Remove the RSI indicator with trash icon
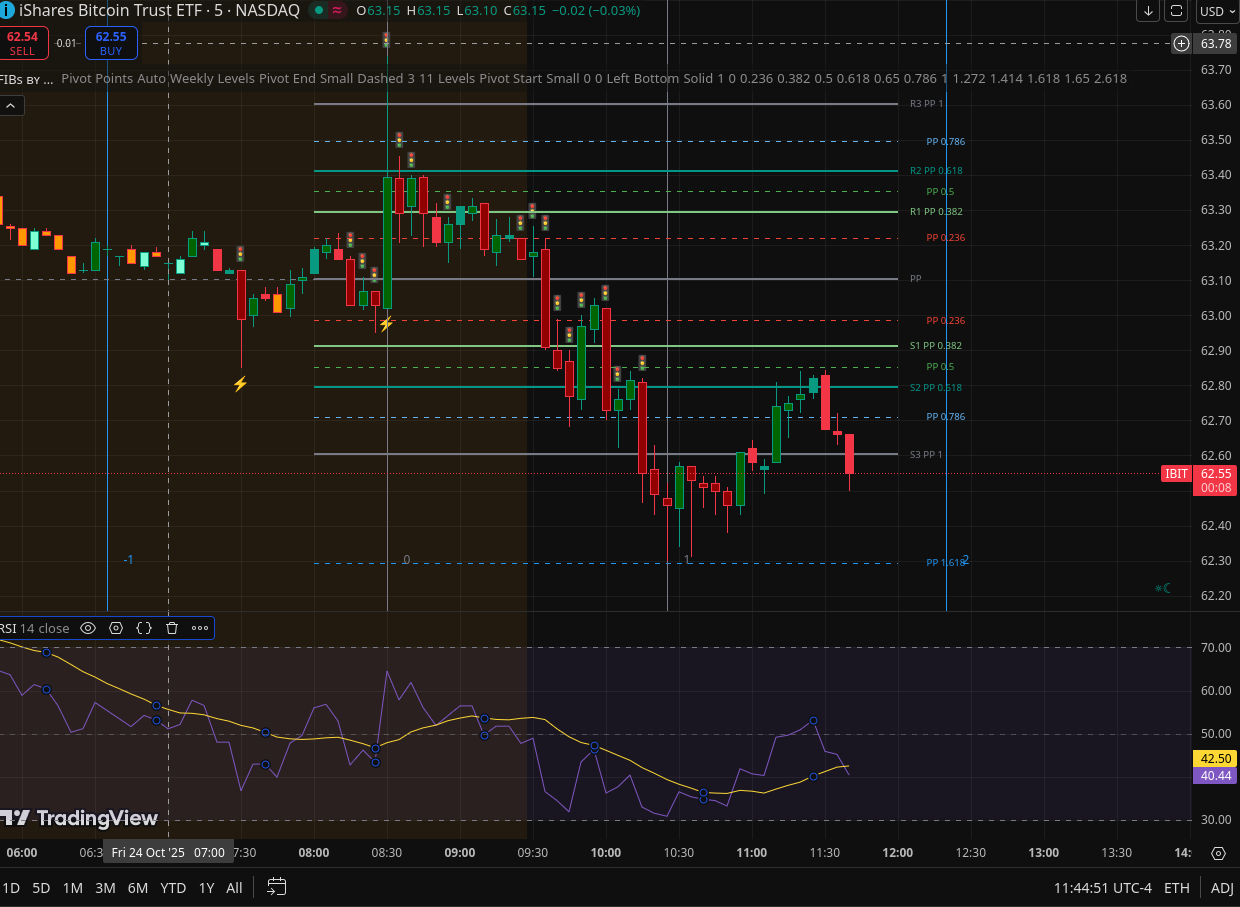 click(172, 628)
